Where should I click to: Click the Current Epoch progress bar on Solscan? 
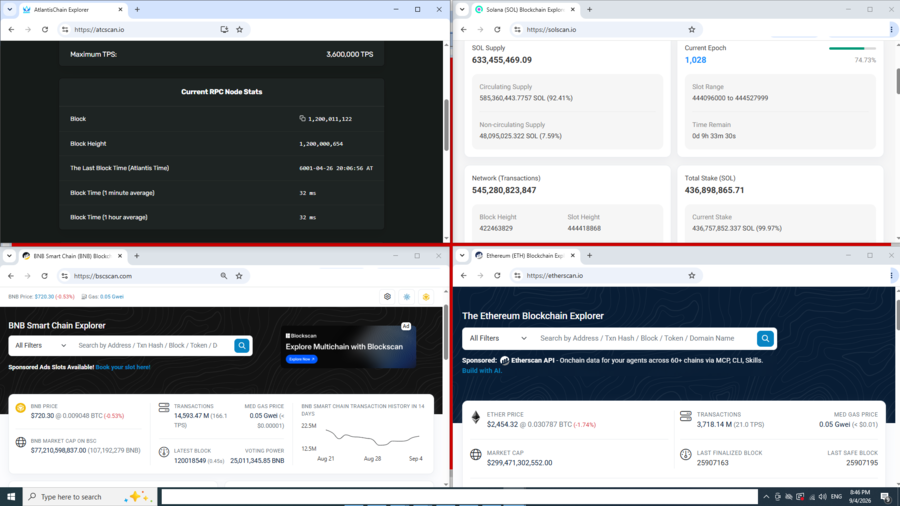[x=852, y=48]
